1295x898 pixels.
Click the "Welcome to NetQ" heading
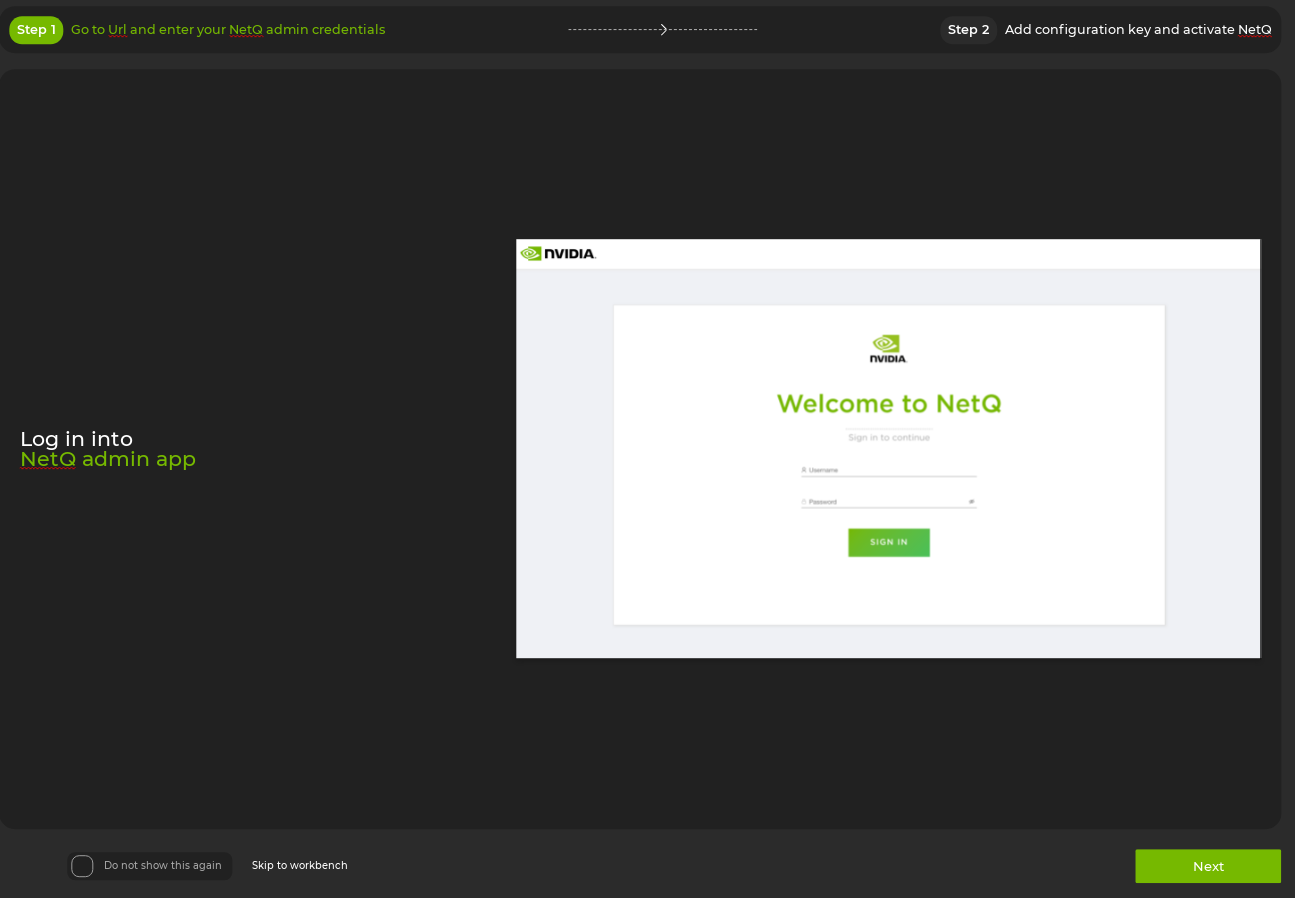click(889, 404)
